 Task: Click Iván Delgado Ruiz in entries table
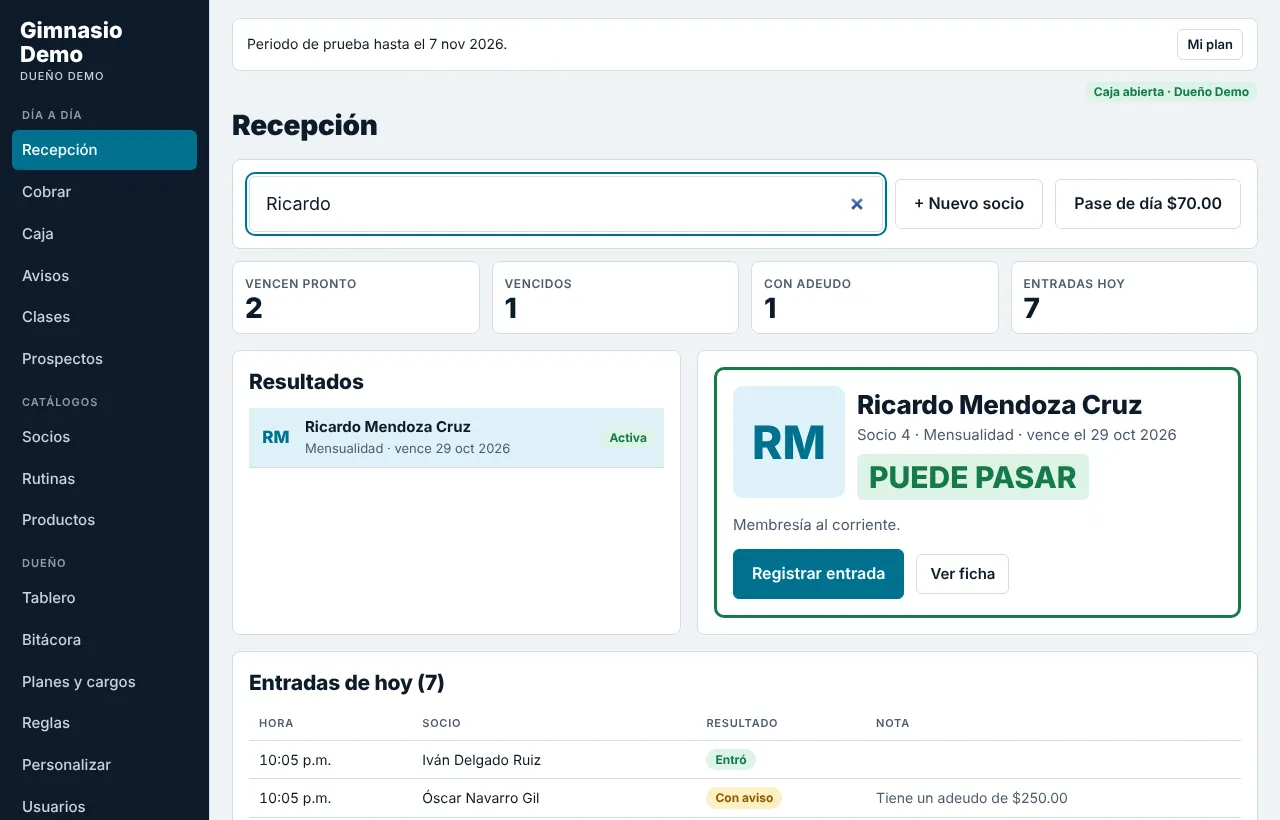(x=481, y=760)
